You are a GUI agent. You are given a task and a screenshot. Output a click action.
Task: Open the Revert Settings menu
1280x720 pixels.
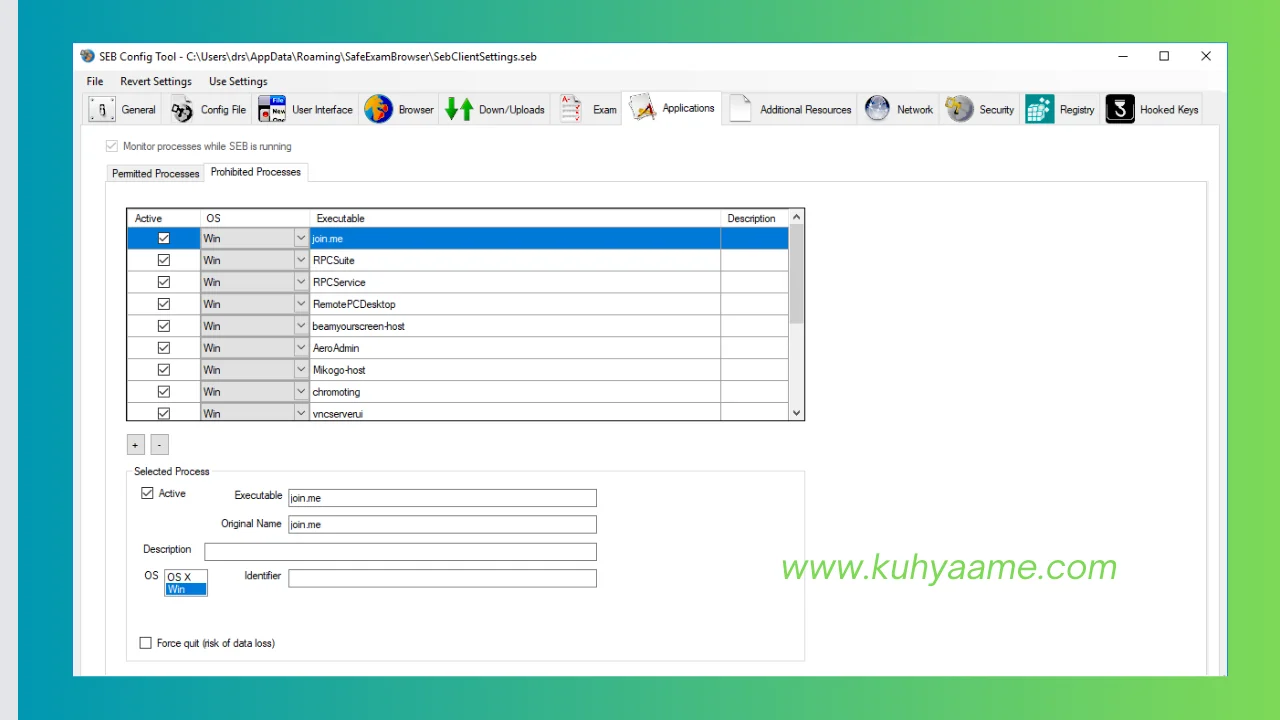tap(156, 81)
